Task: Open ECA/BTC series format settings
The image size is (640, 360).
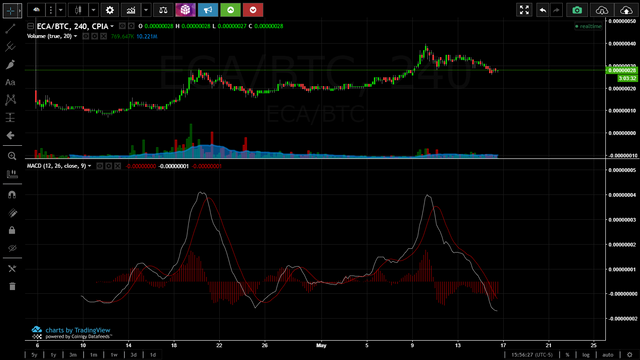Action: point(131,26)
